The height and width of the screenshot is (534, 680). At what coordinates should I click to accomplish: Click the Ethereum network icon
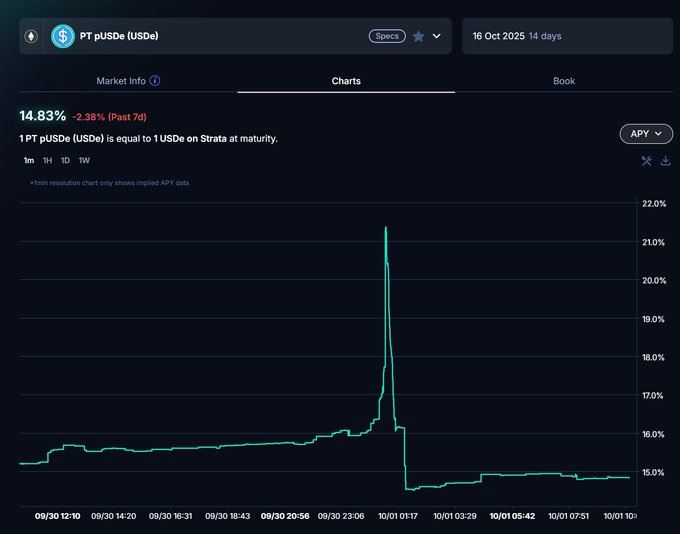coord(32,36)
